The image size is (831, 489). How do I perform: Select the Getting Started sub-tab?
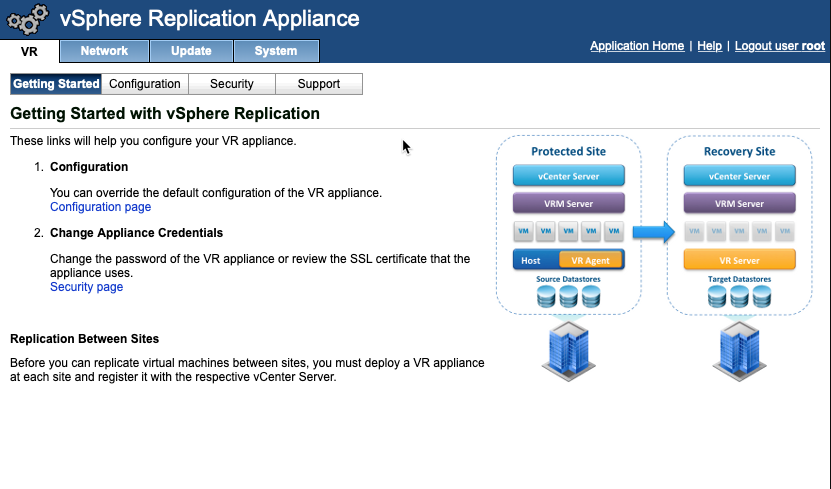[56, 84]
